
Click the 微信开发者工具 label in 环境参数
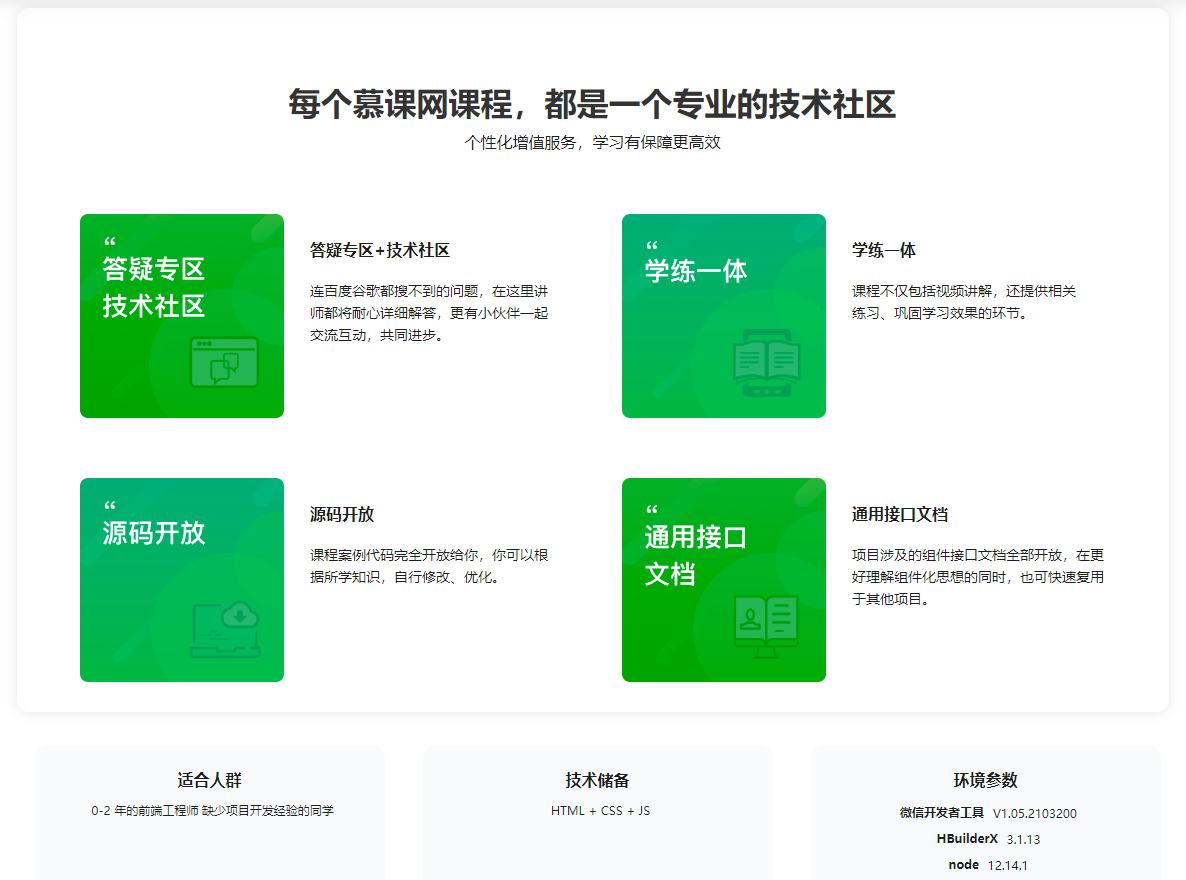point(942,813)
